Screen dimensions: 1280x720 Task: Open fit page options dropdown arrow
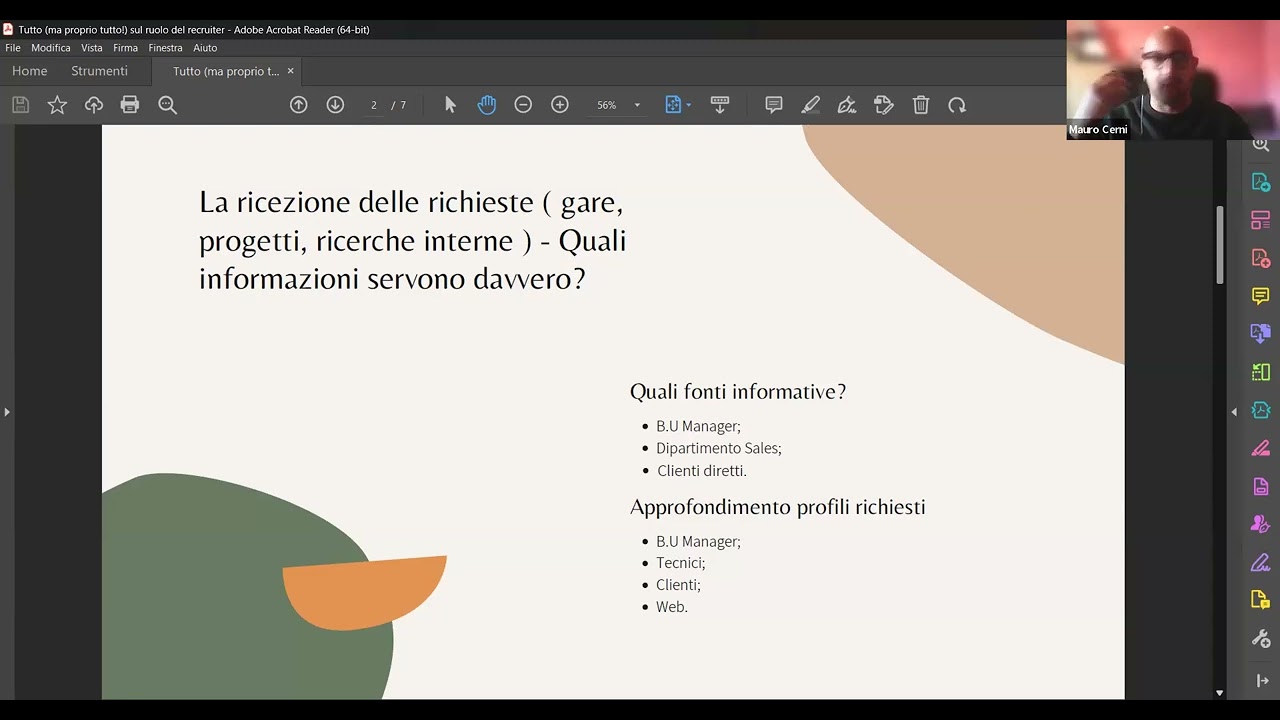pyautogui.click(x=689, y=105)
